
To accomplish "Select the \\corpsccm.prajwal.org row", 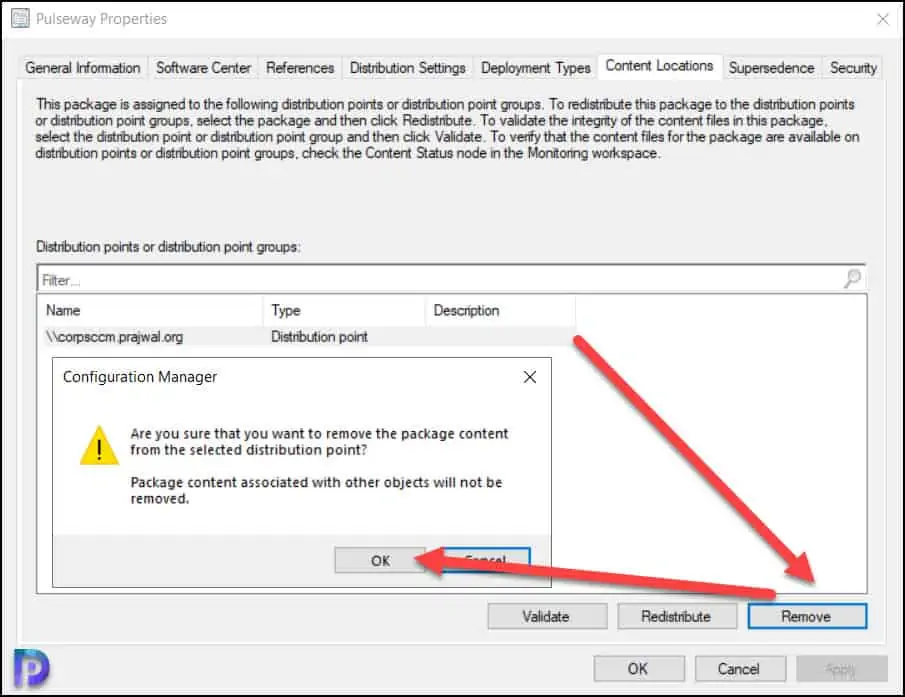I will (x=306, y=336).
